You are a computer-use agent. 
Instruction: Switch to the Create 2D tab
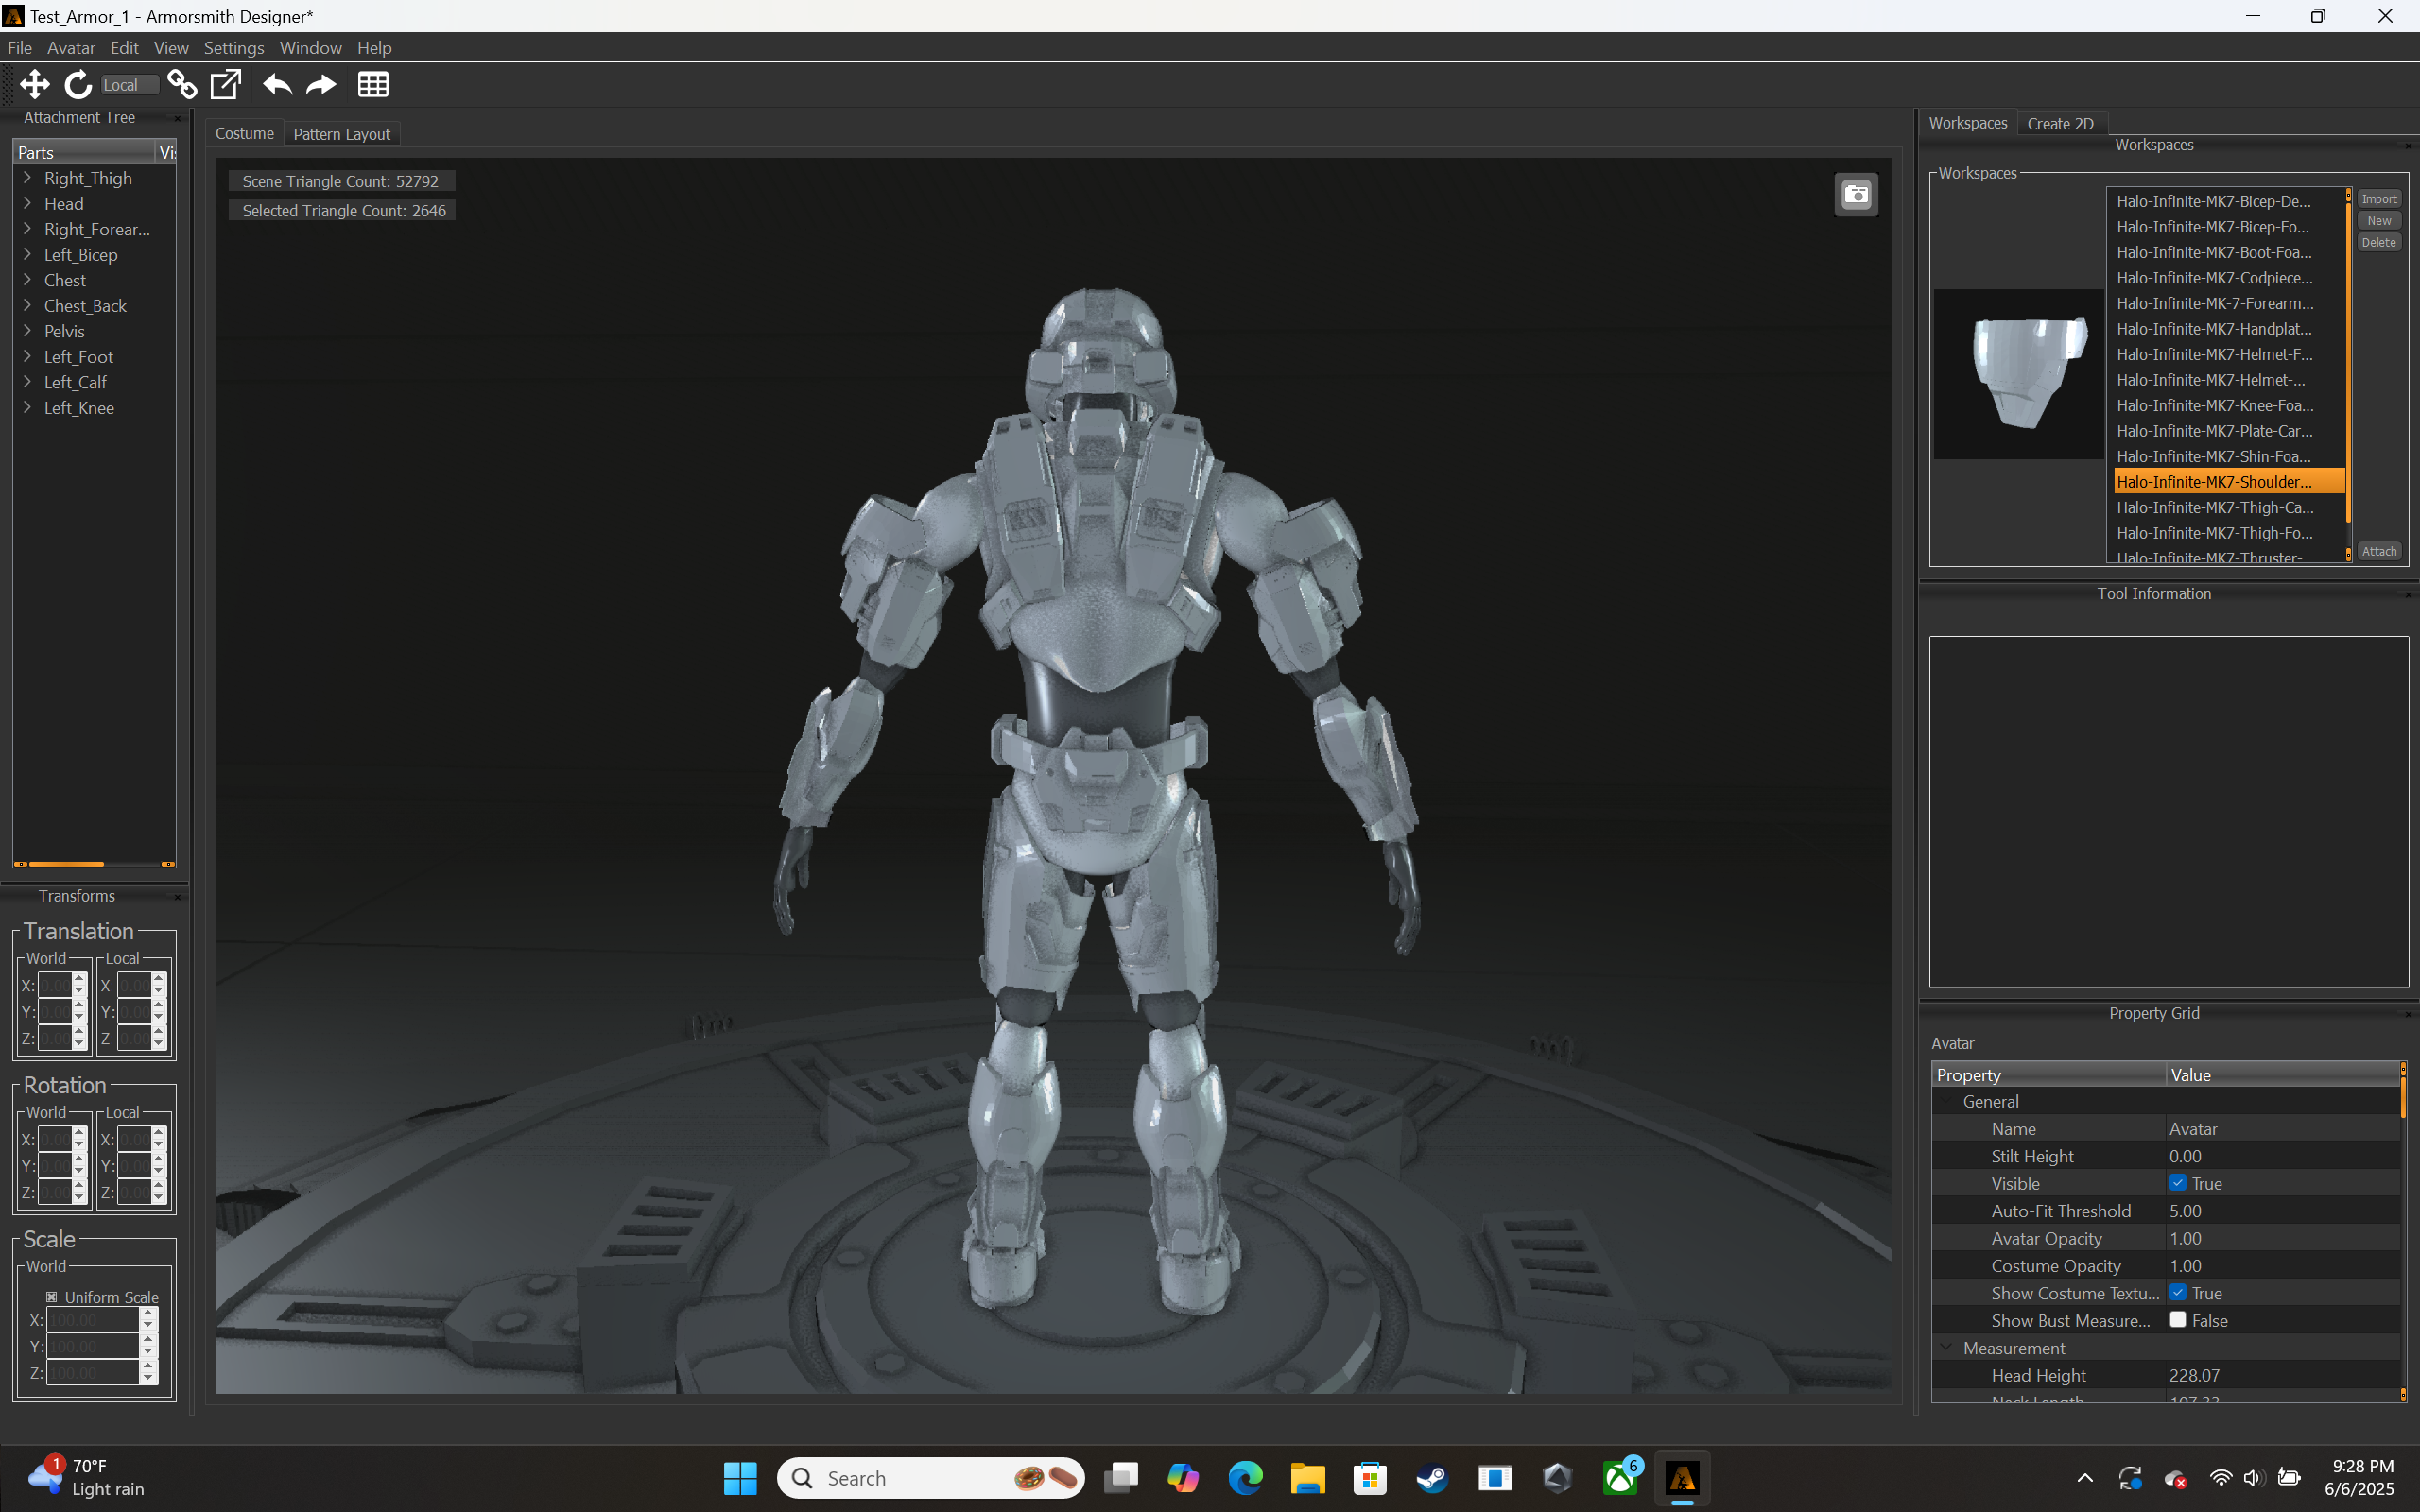[x=2061, y=124]
